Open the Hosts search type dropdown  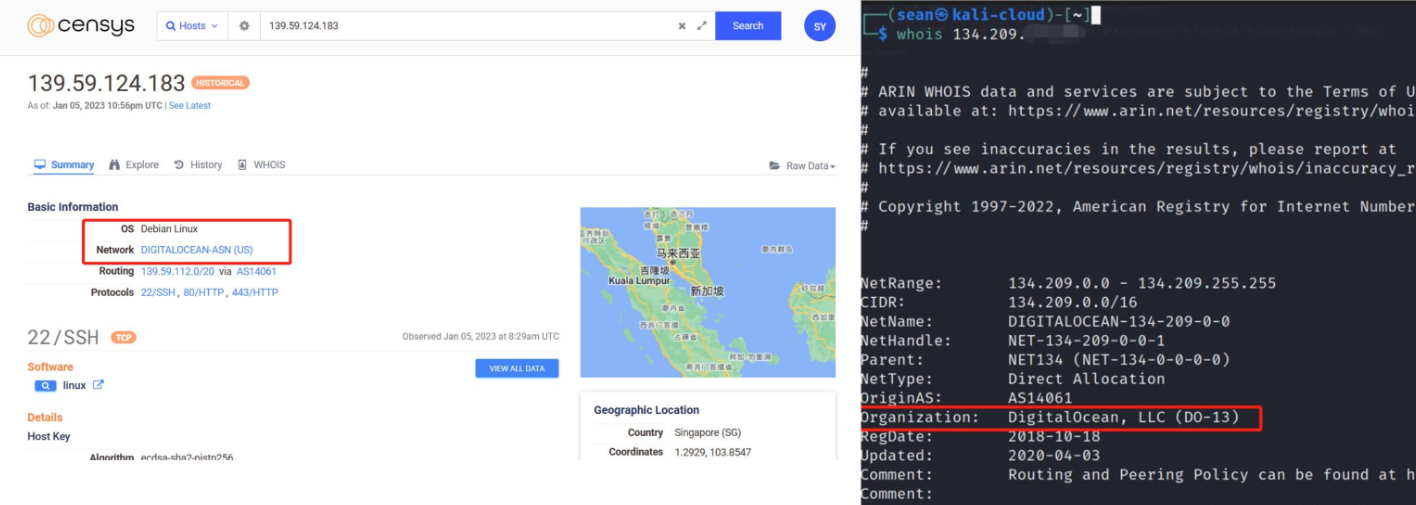pos(192,26)
